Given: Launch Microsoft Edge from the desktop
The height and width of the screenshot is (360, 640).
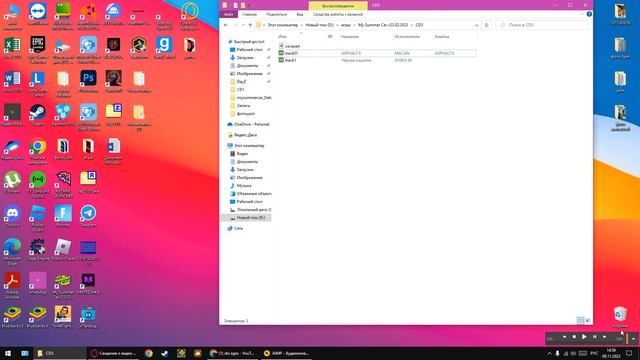Looking at the screenshot, I should tap(12, 252).
